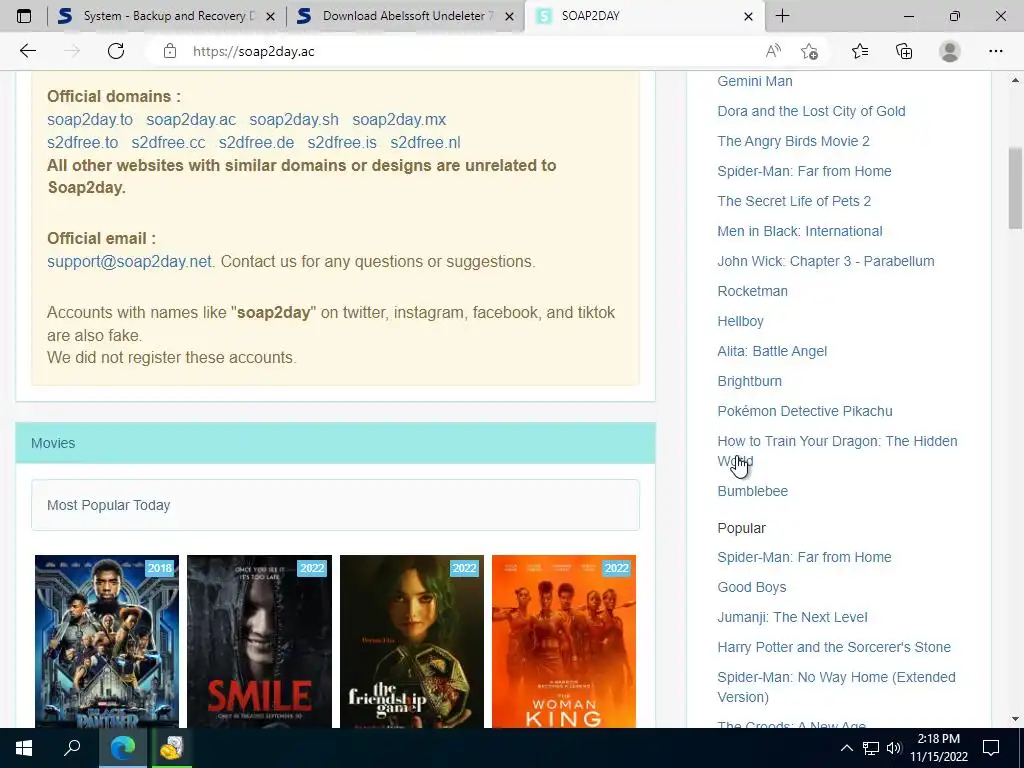Image resolution: width=1024 pixels, height=768 pixels.
Task: Open Alita: Battle Angel link
Action: 772,351
